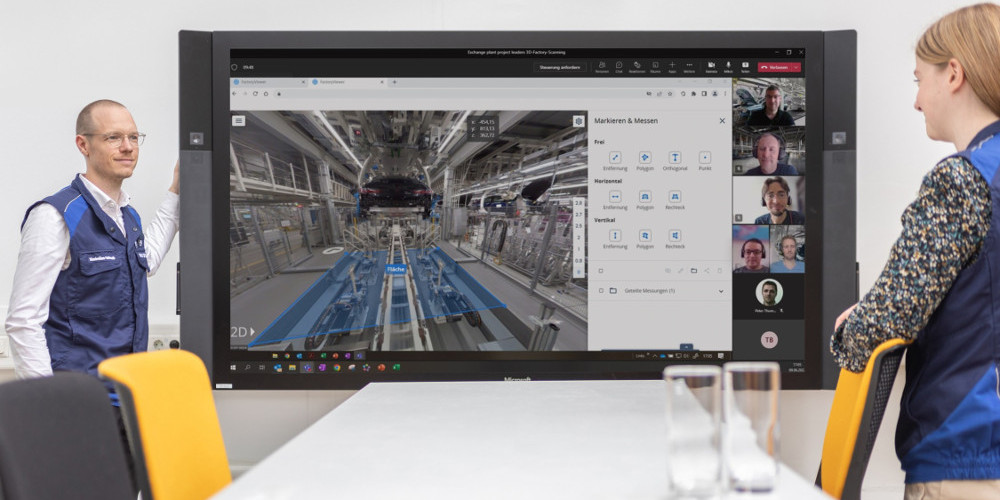Switch to the 2D view
1000x500 pixels.
pyautogui.click(x=242, y=332)
